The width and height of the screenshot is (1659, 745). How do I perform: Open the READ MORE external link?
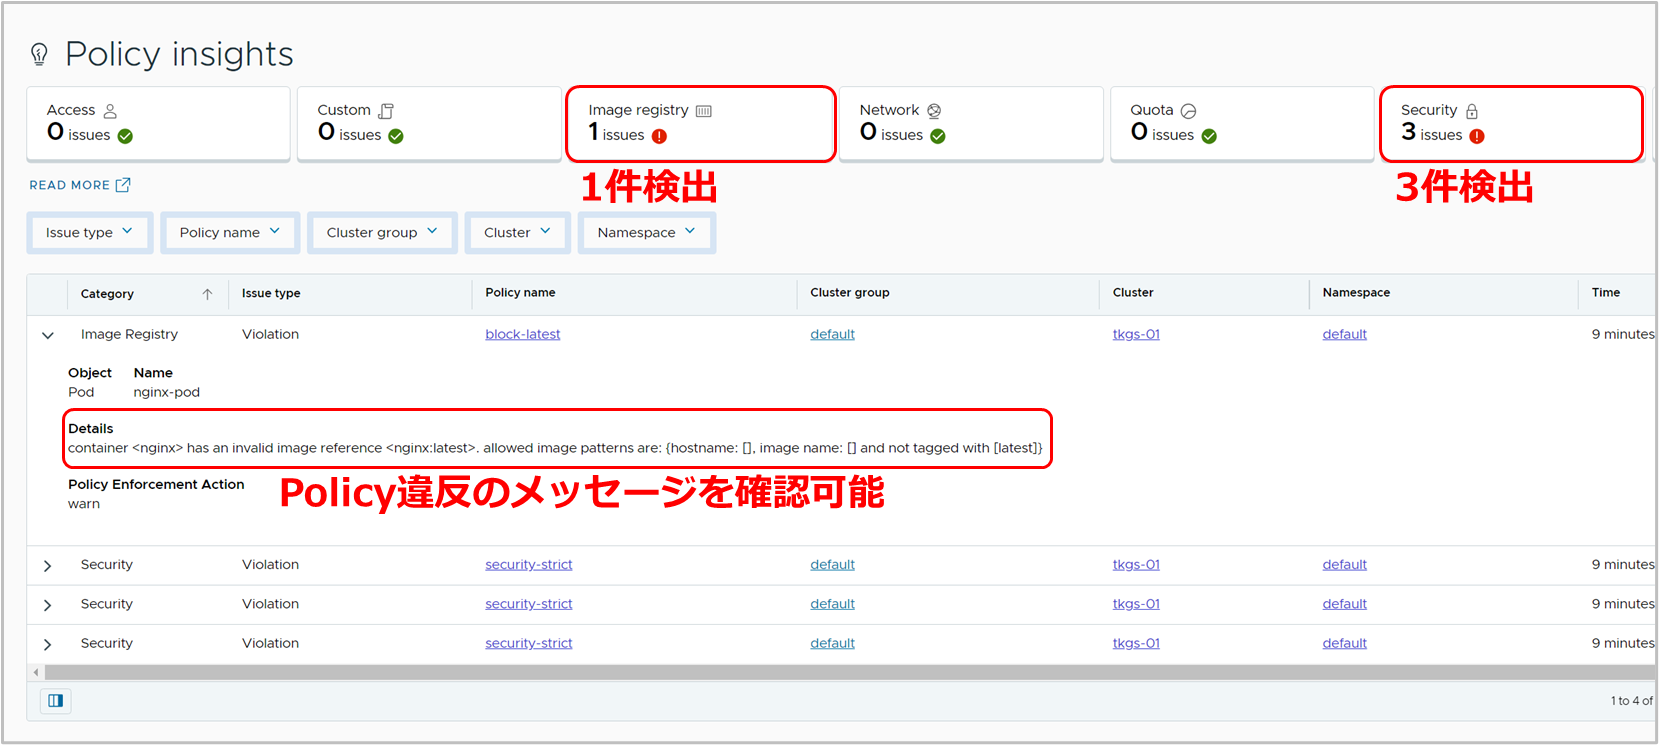(80, 185)
